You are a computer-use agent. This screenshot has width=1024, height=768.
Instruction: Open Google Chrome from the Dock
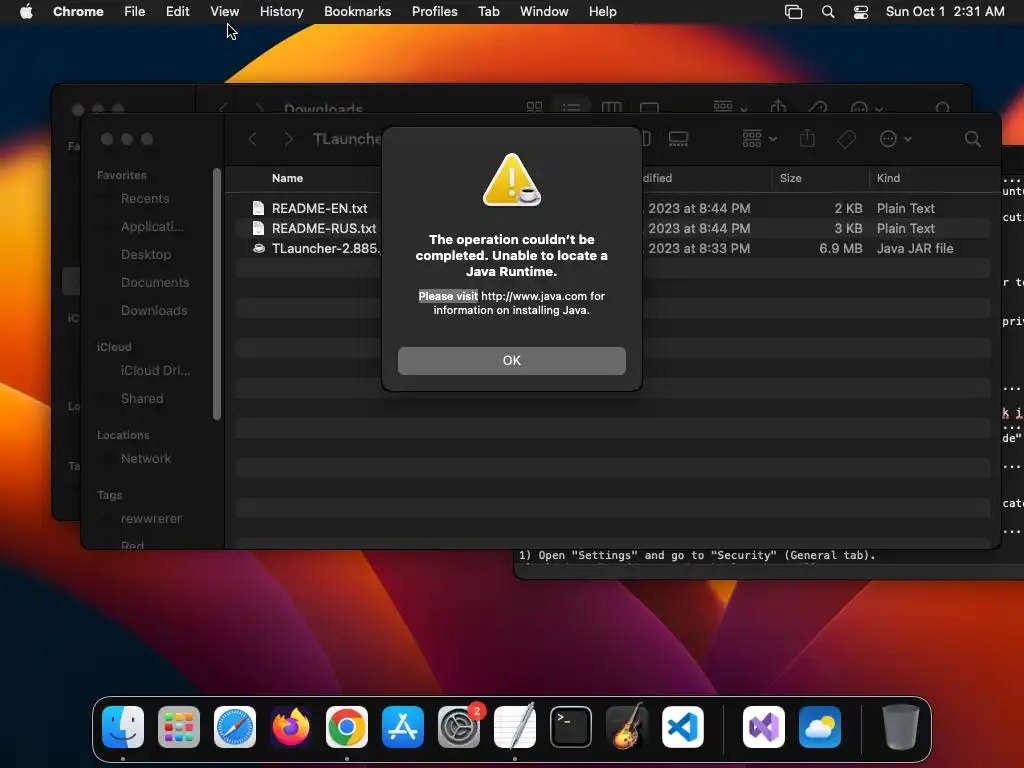347,727
